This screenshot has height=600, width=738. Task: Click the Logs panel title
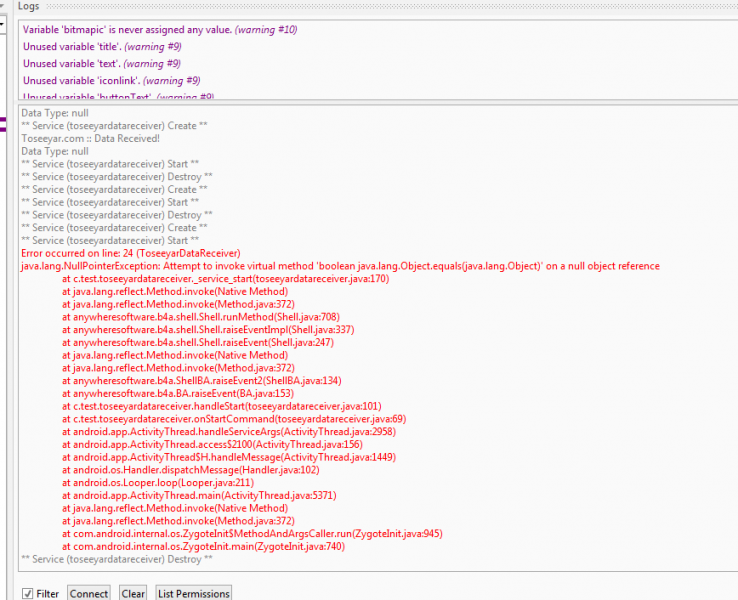[29, 6]
